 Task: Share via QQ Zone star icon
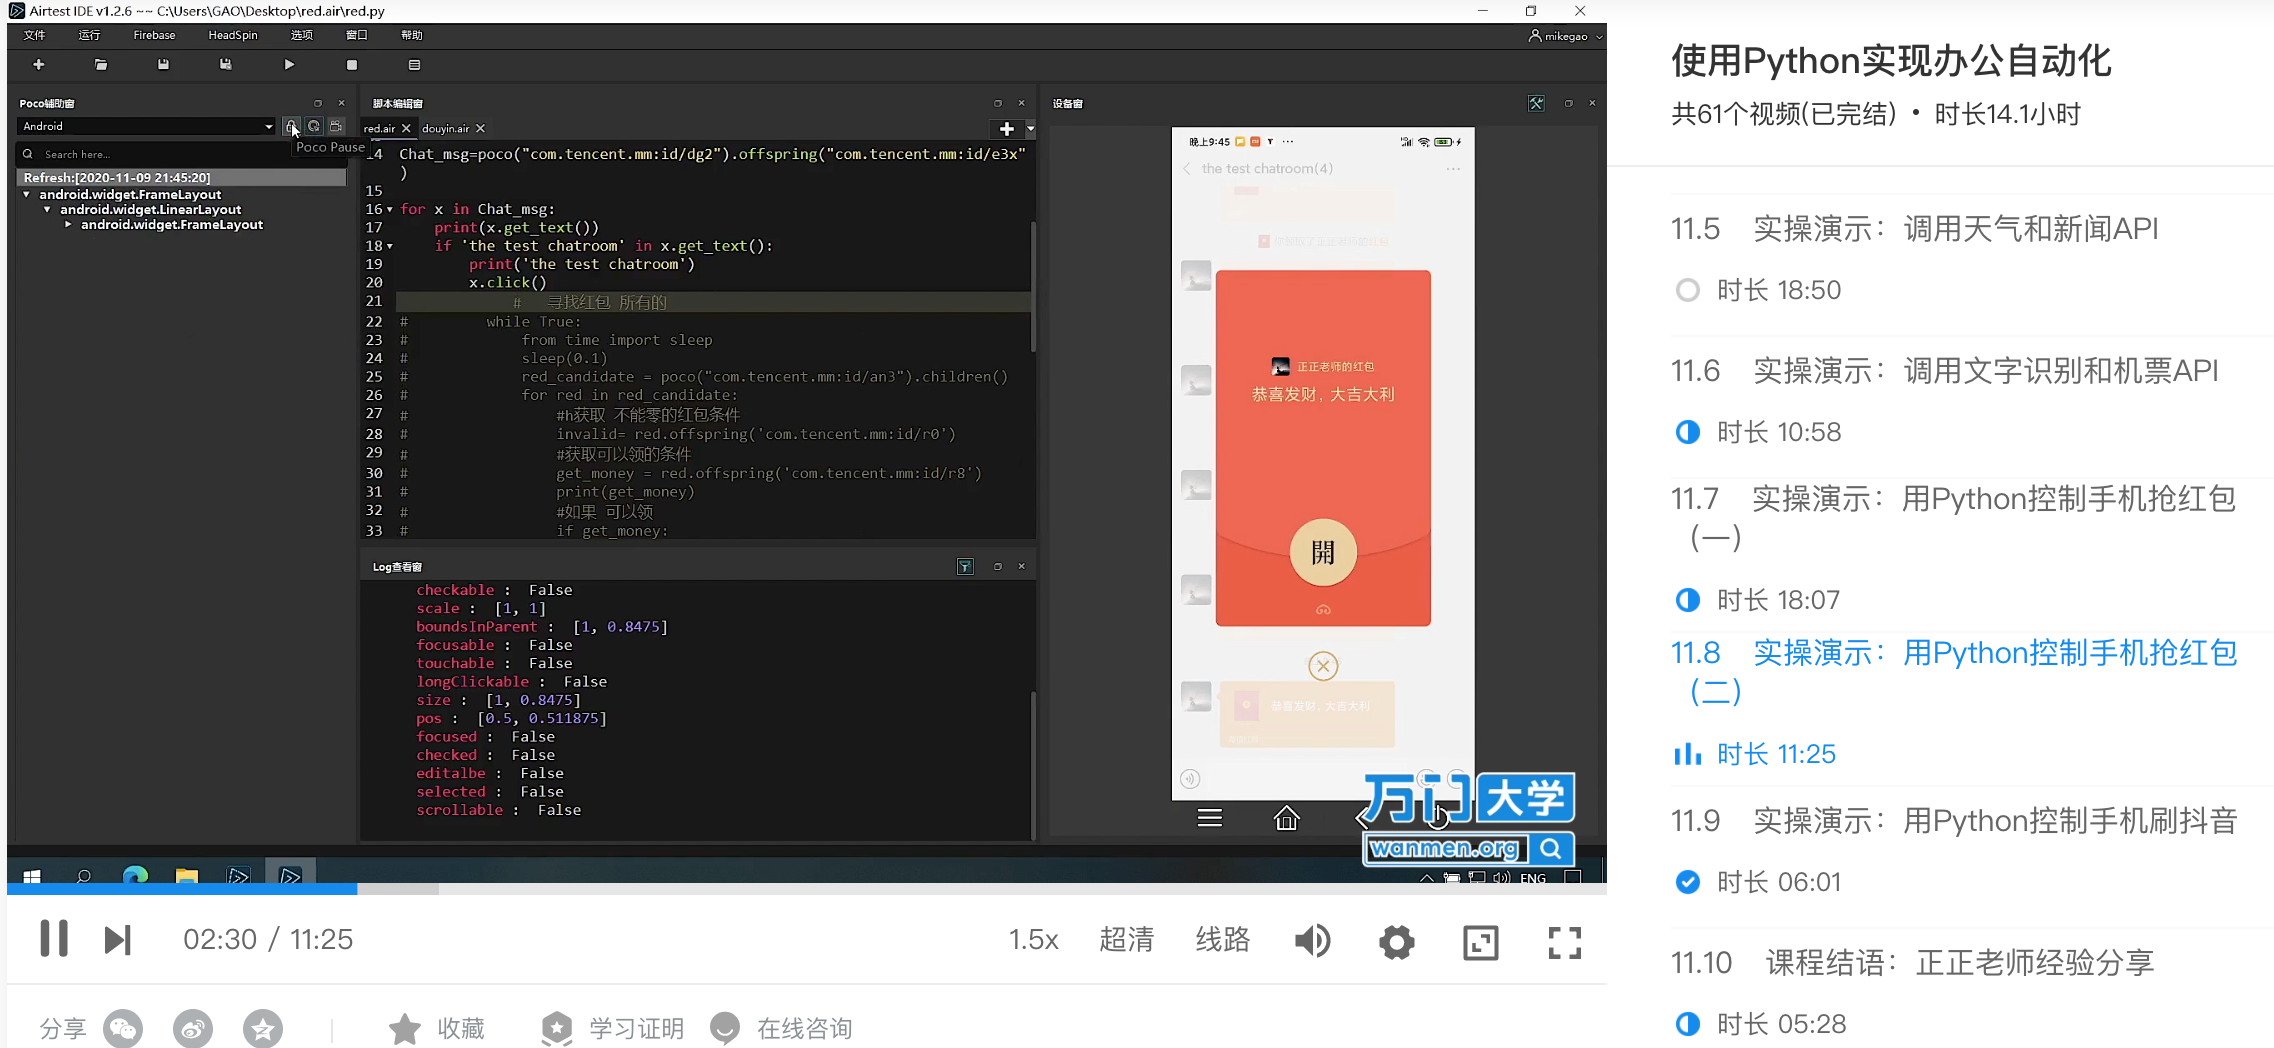[x=263, y=1028]
